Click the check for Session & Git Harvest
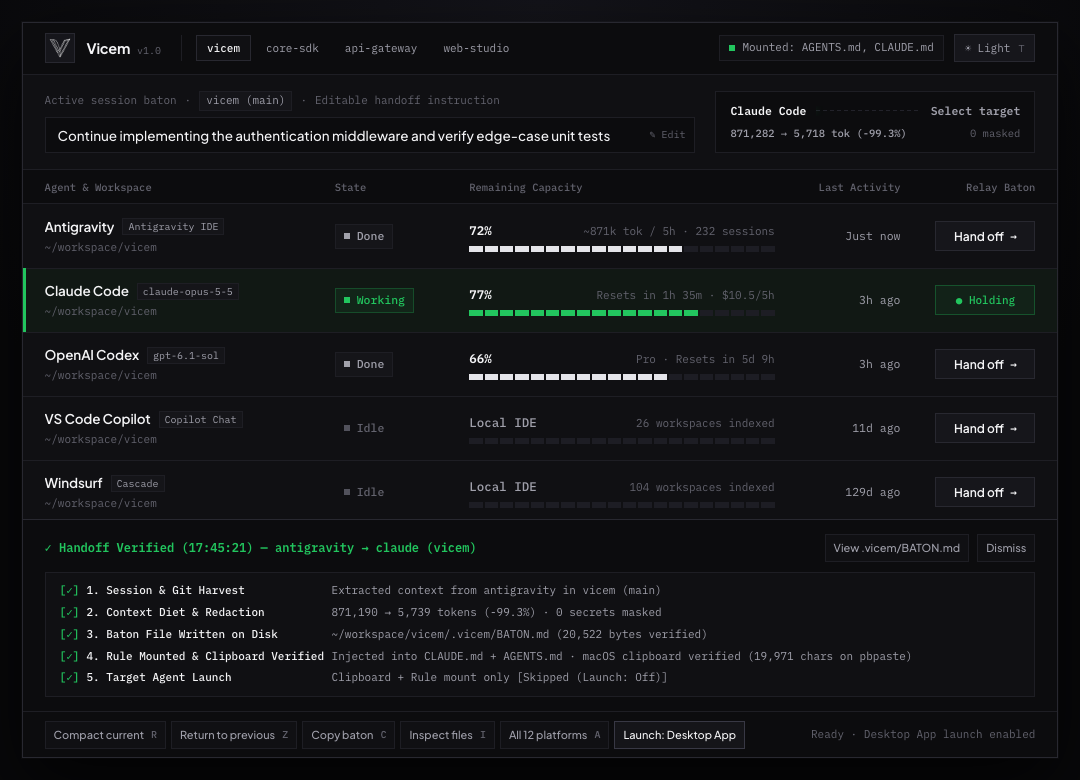1080x780 pixels. pos(69,591)
